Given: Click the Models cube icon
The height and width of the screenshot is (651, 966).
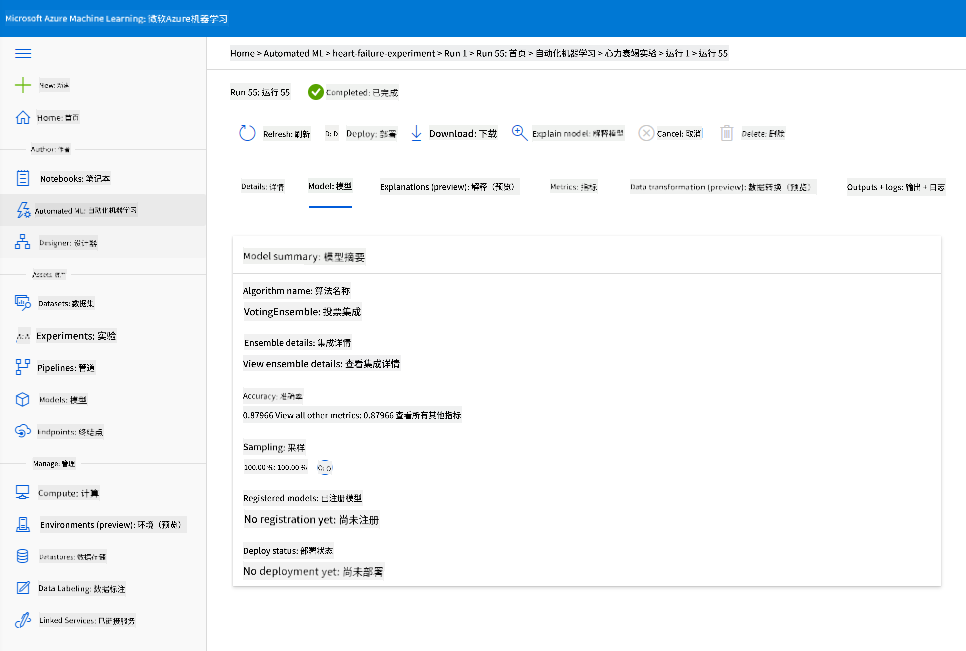Looking at the screenshot, I should click(23, 400).
